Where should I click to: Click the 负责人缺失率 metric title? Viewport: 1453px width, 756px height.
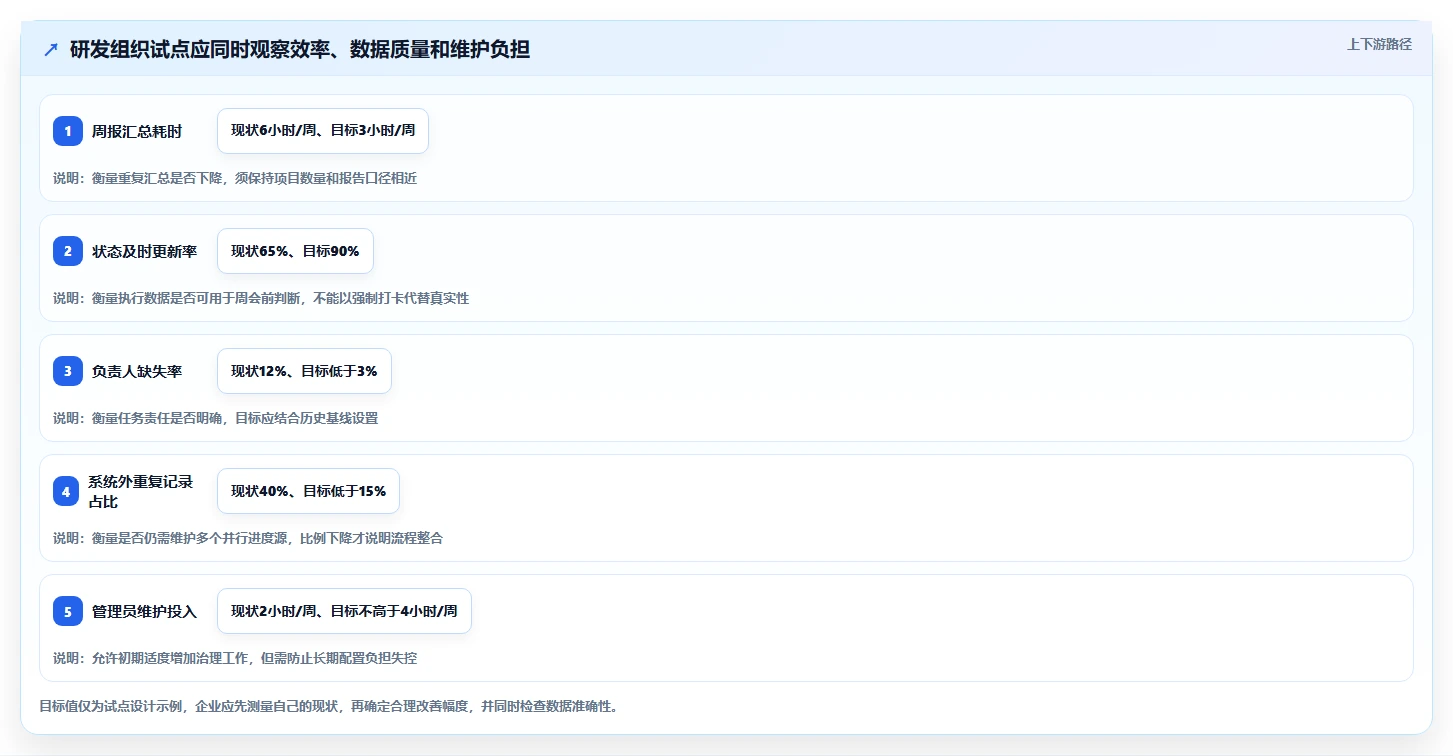coord(137,371)
